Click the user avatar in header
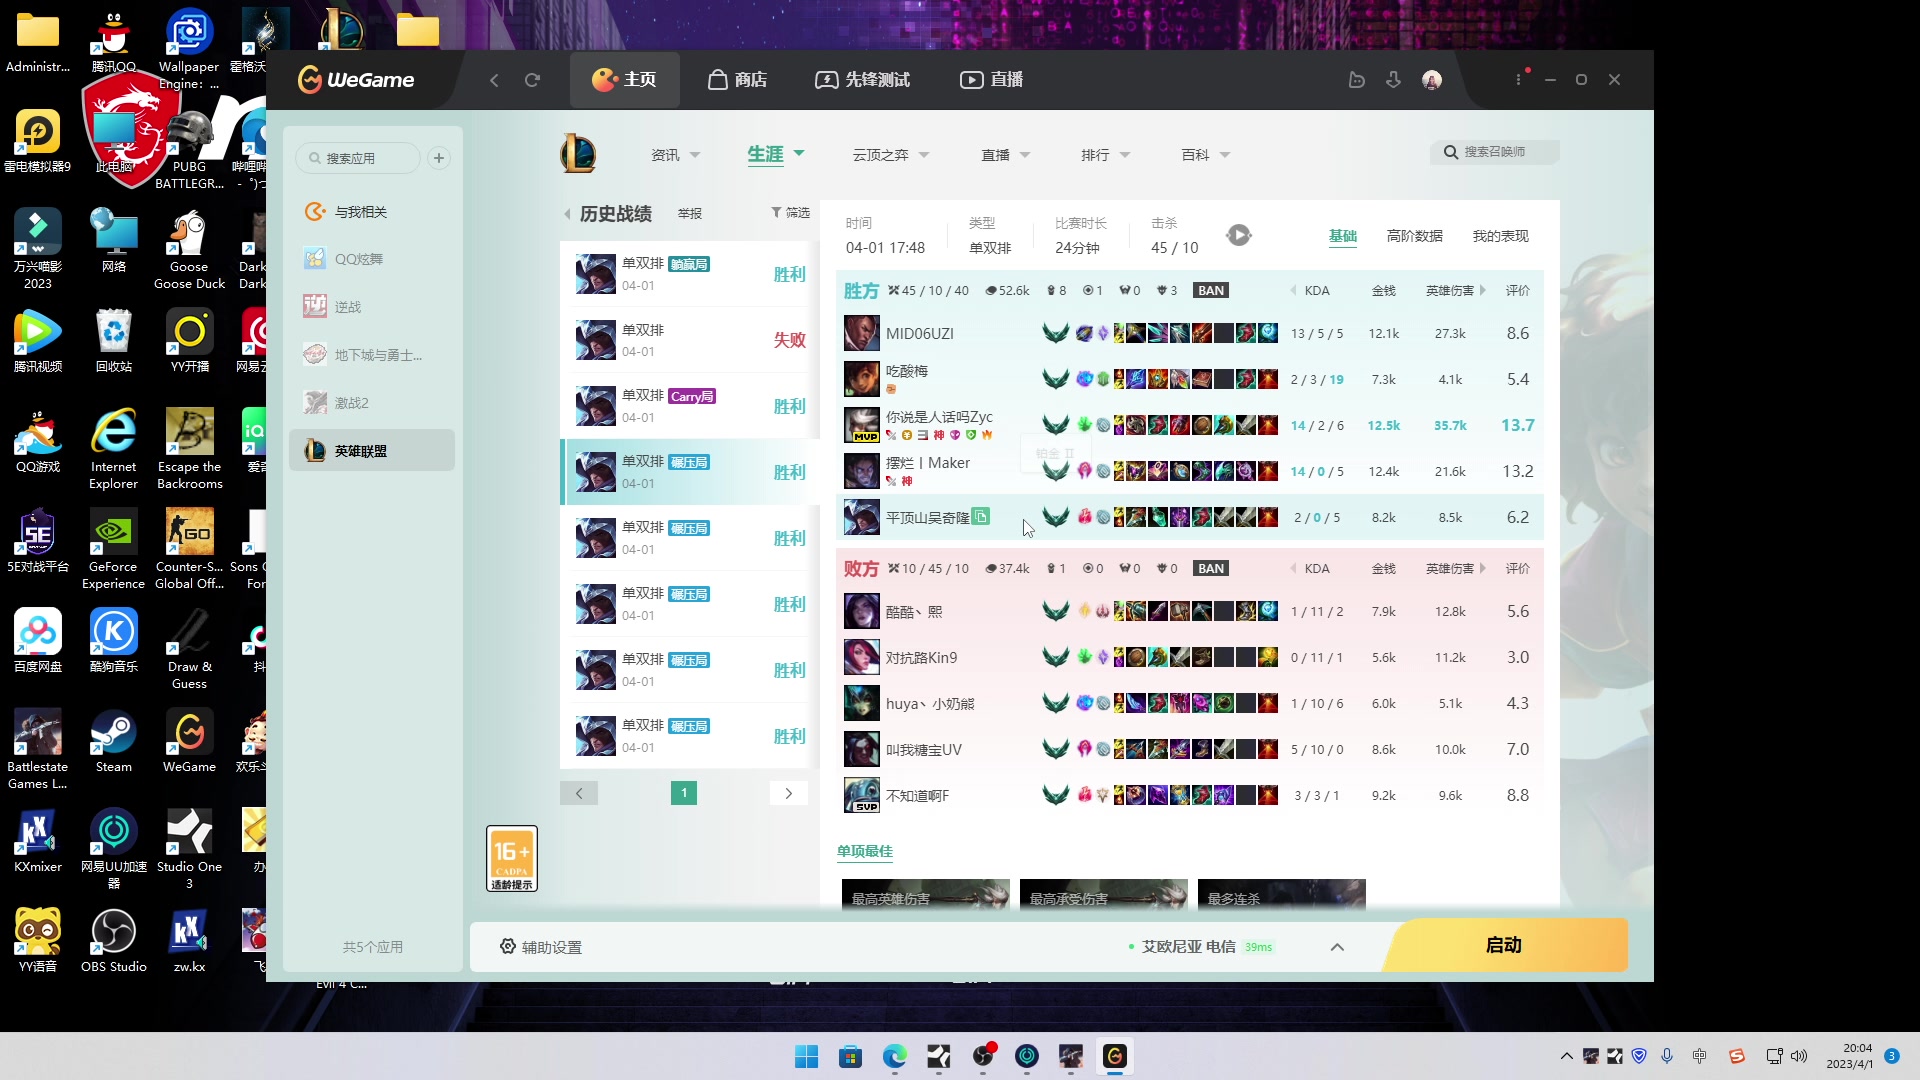Image resolution: width=1920 pixels, height=1080 pixels. 1432,80
